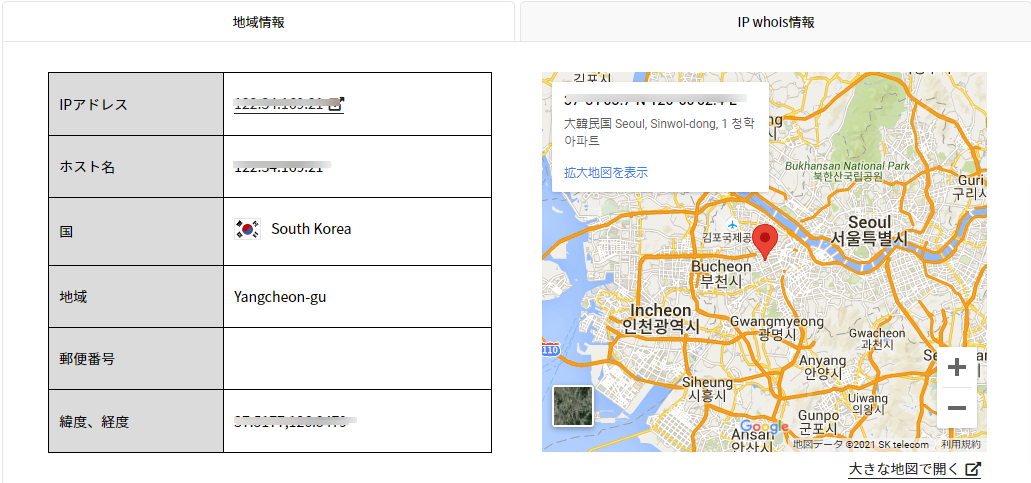Click external icon next to 大きな地図で開く
The image size is (1031, 483).
click(974, 470)
